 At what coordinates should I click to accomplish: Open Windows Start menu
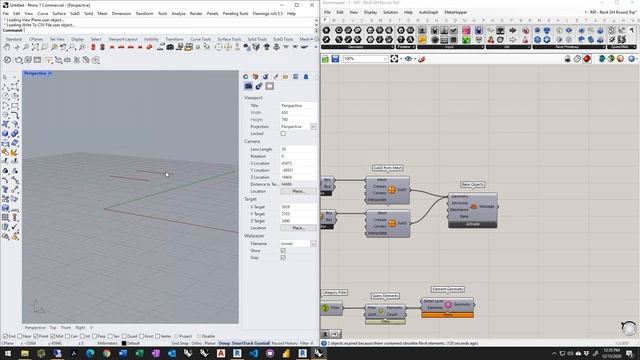(8, 353)
